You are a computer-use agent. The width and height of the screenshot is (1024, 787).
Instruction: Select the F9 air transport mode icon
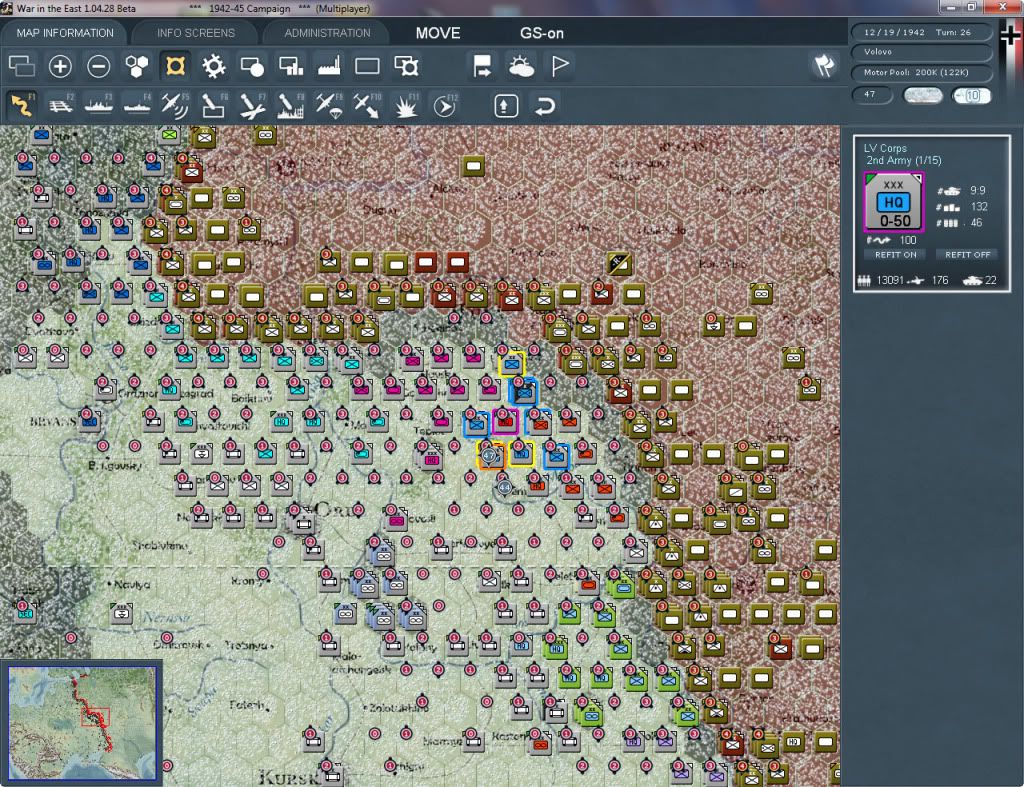pos(328,105)
